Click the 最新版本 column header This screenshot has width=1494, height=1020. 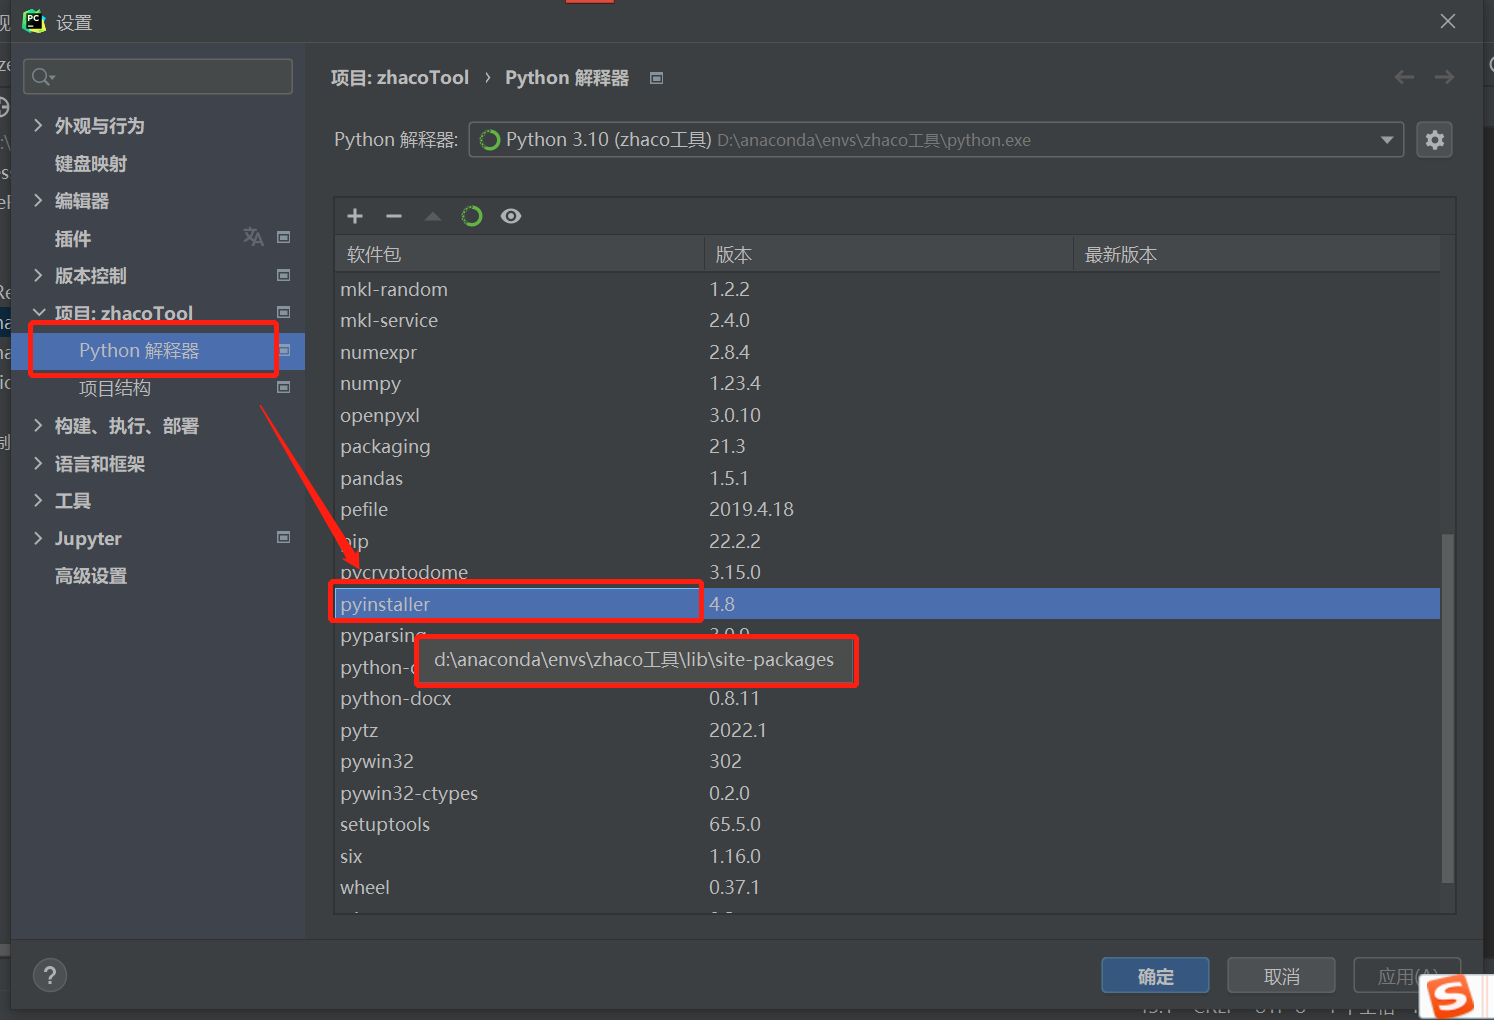[x=1258, y=255]
